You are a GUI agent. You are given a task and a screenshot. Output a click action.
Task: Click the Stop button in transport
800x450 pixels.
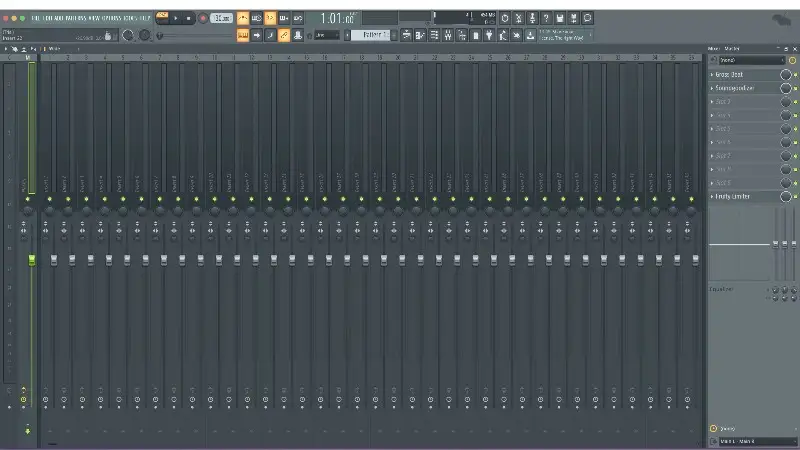(189, 18)
